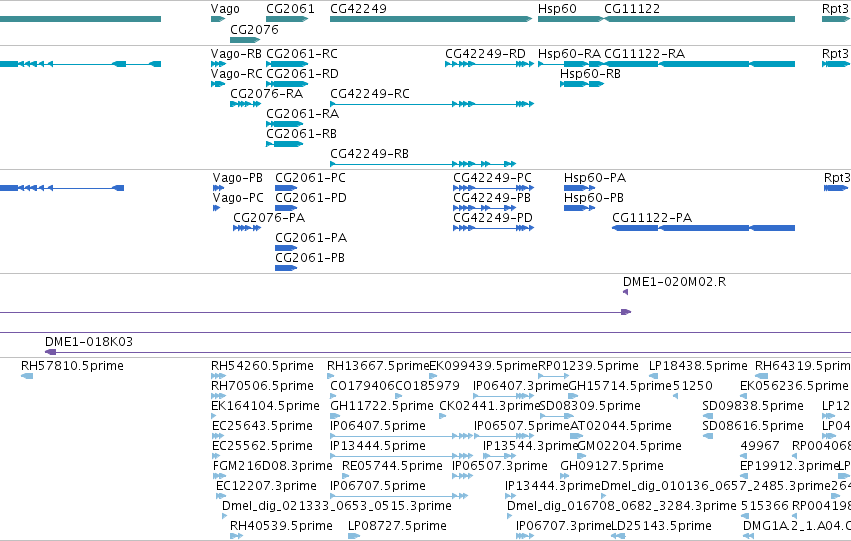Select the CG2061-PB protein
The width and height of the screenshot is (851, 541).
(286, 268)
